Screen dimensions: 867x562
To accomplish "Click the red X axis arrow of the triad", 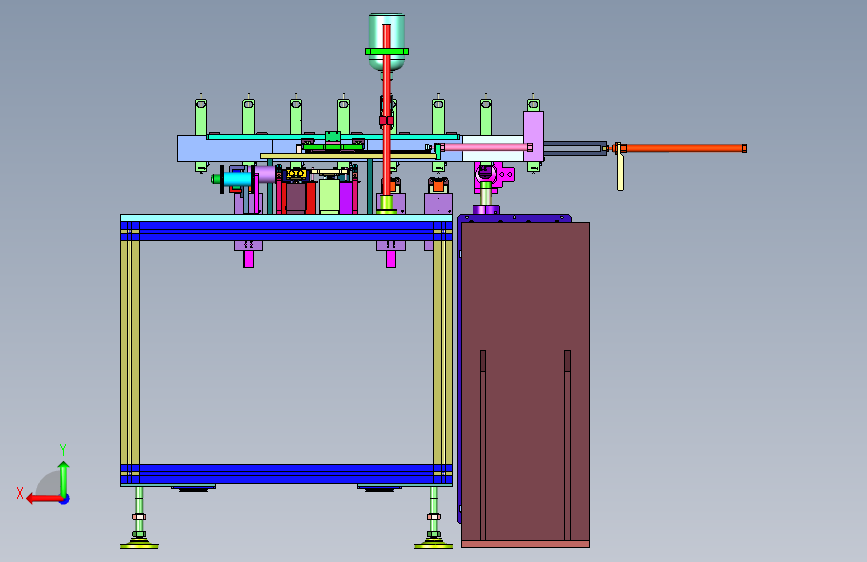I will [x=44, y=499].
